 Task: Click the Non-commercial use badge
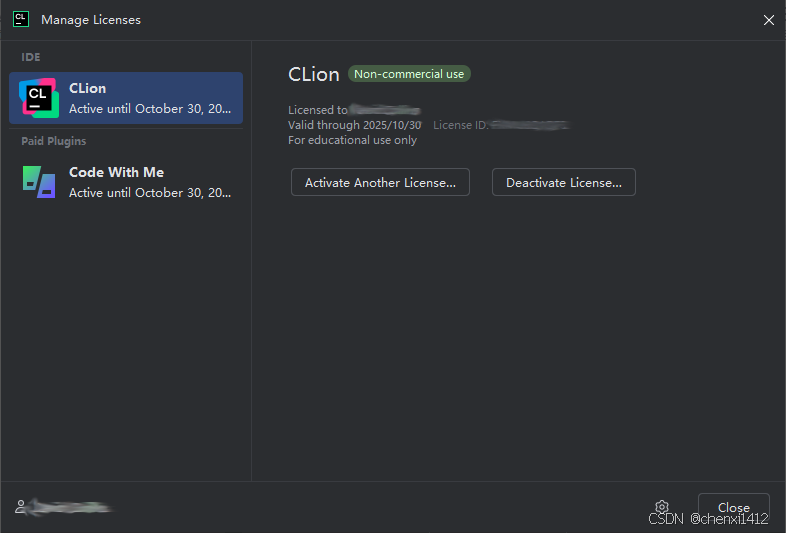pyautogui.click(x=409, y=74)
